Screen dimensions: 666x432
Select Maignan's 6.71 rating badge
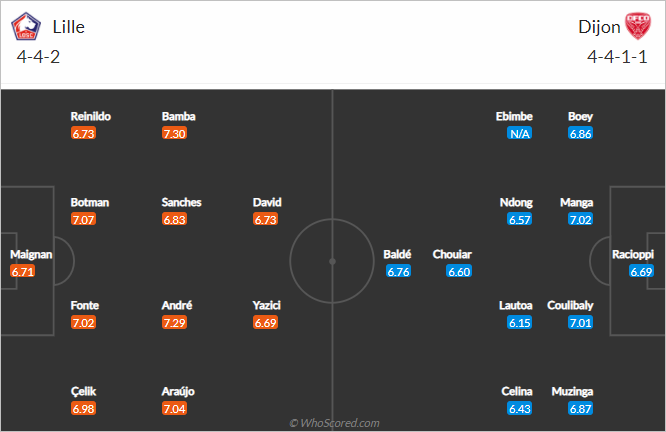click(23, 271)
